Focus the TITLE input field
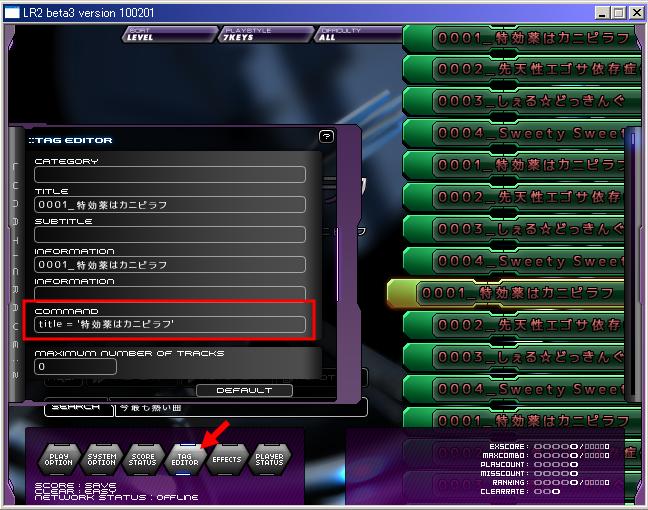The height and width of the screenshot is (510, 648). tap(170, 205)
